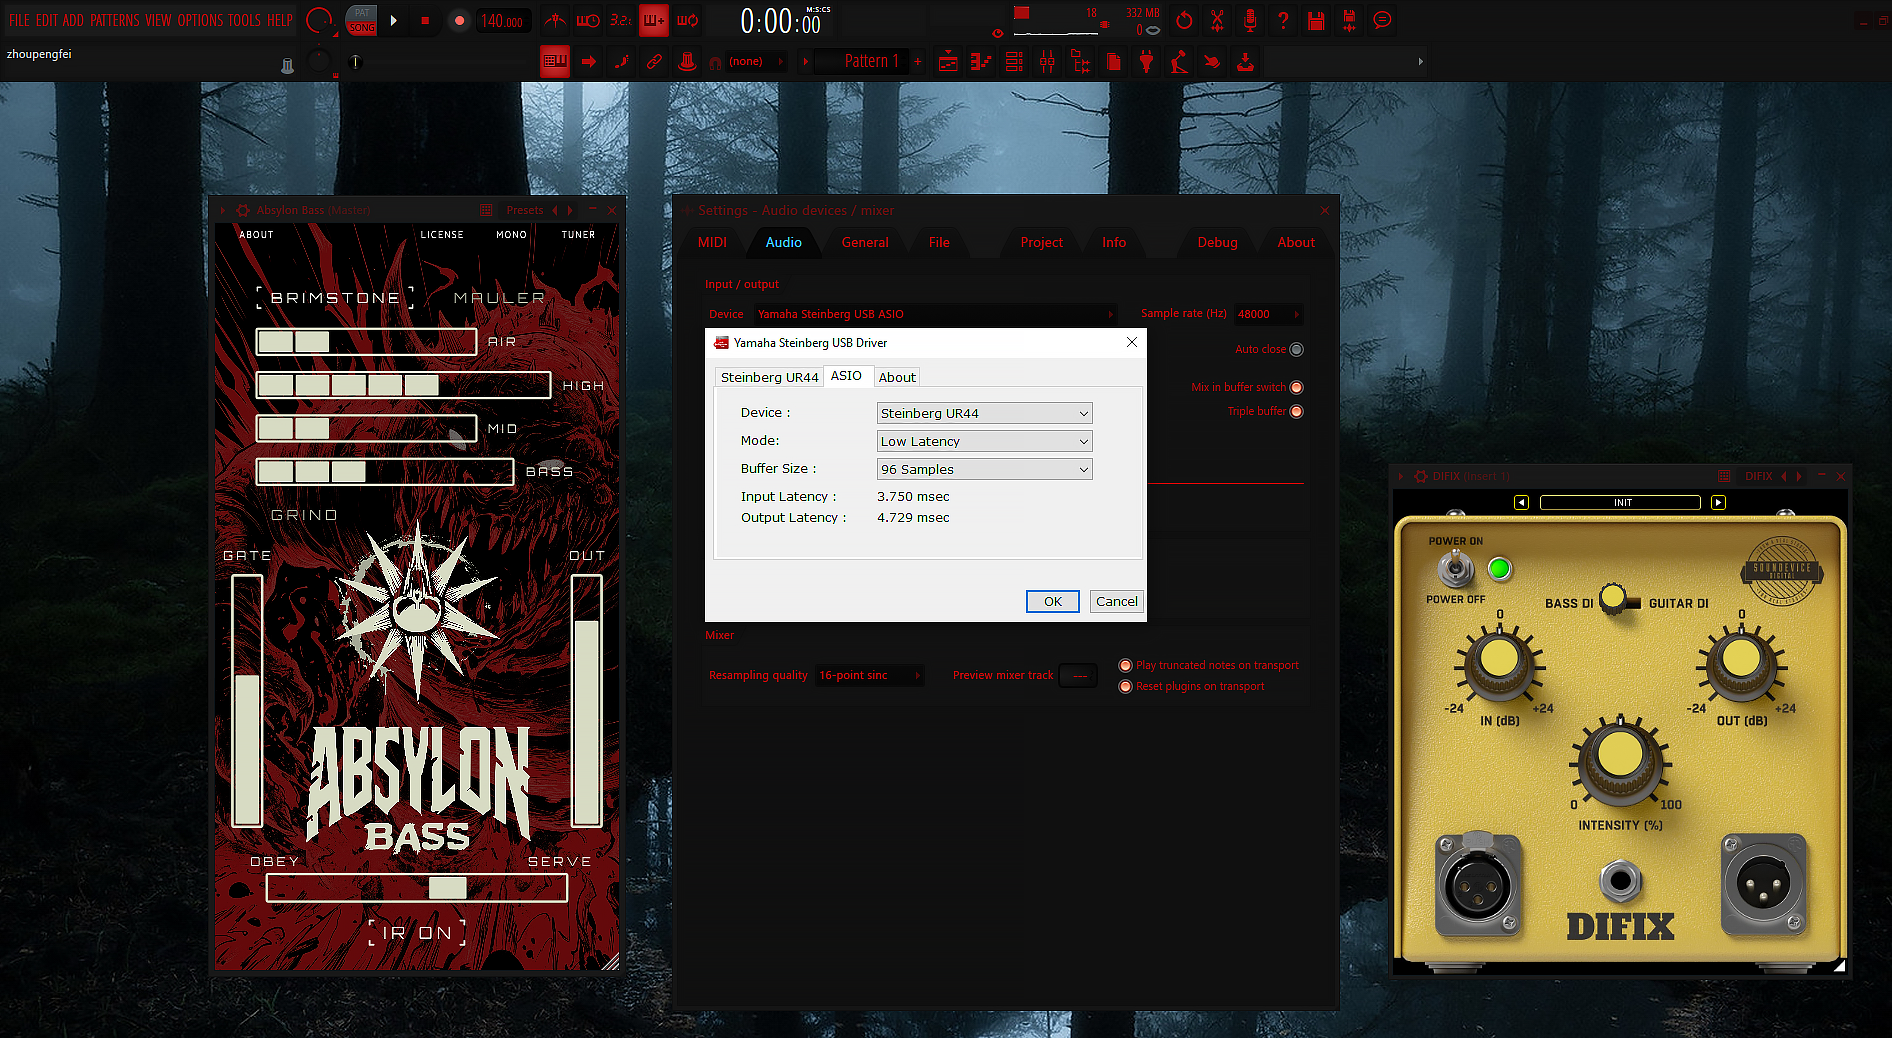The width and height of the screenshot is (1892, 1038).
Task: Toggle IR ON in Absylon Bass
Action: (417, 933)
